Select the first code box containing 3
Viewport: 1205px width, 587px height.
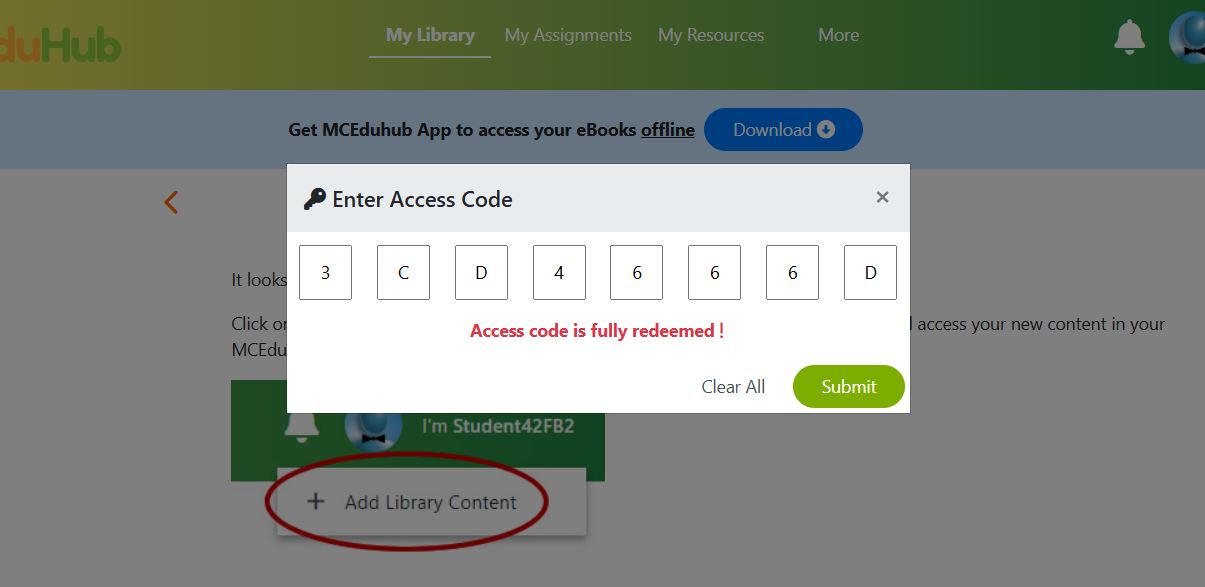(x=325, y=272)
